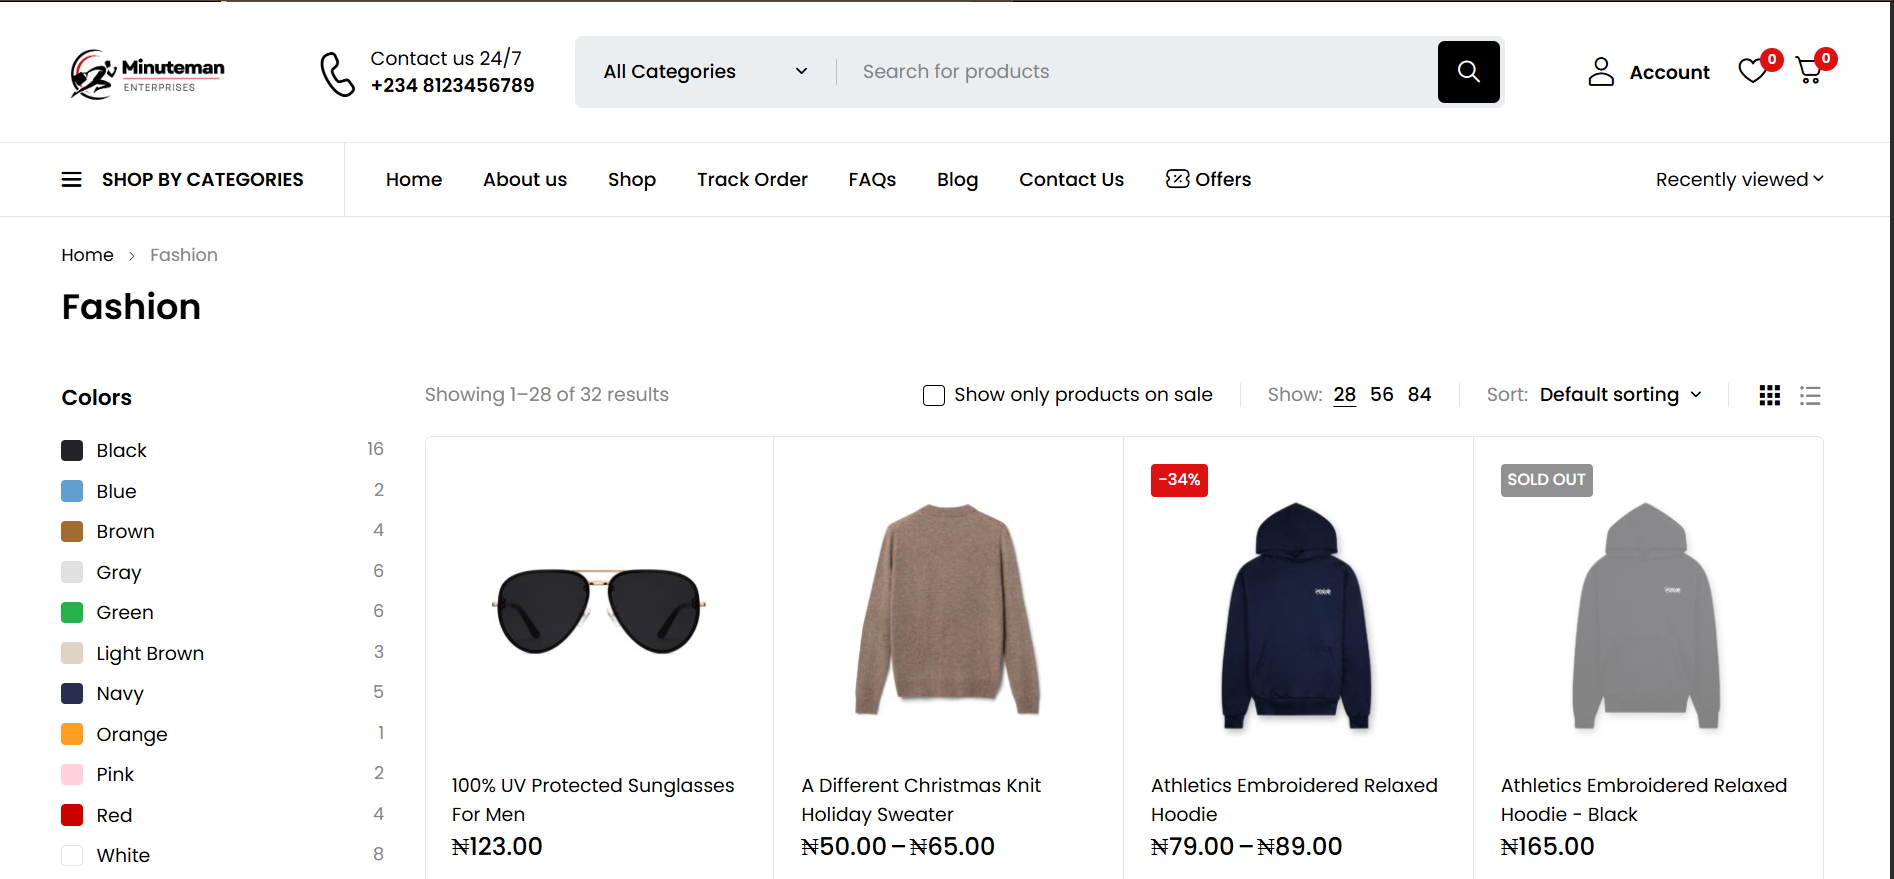1894x879 pixels.
Task: Expand the Recently viewed dropdown
Action: 1739,180
